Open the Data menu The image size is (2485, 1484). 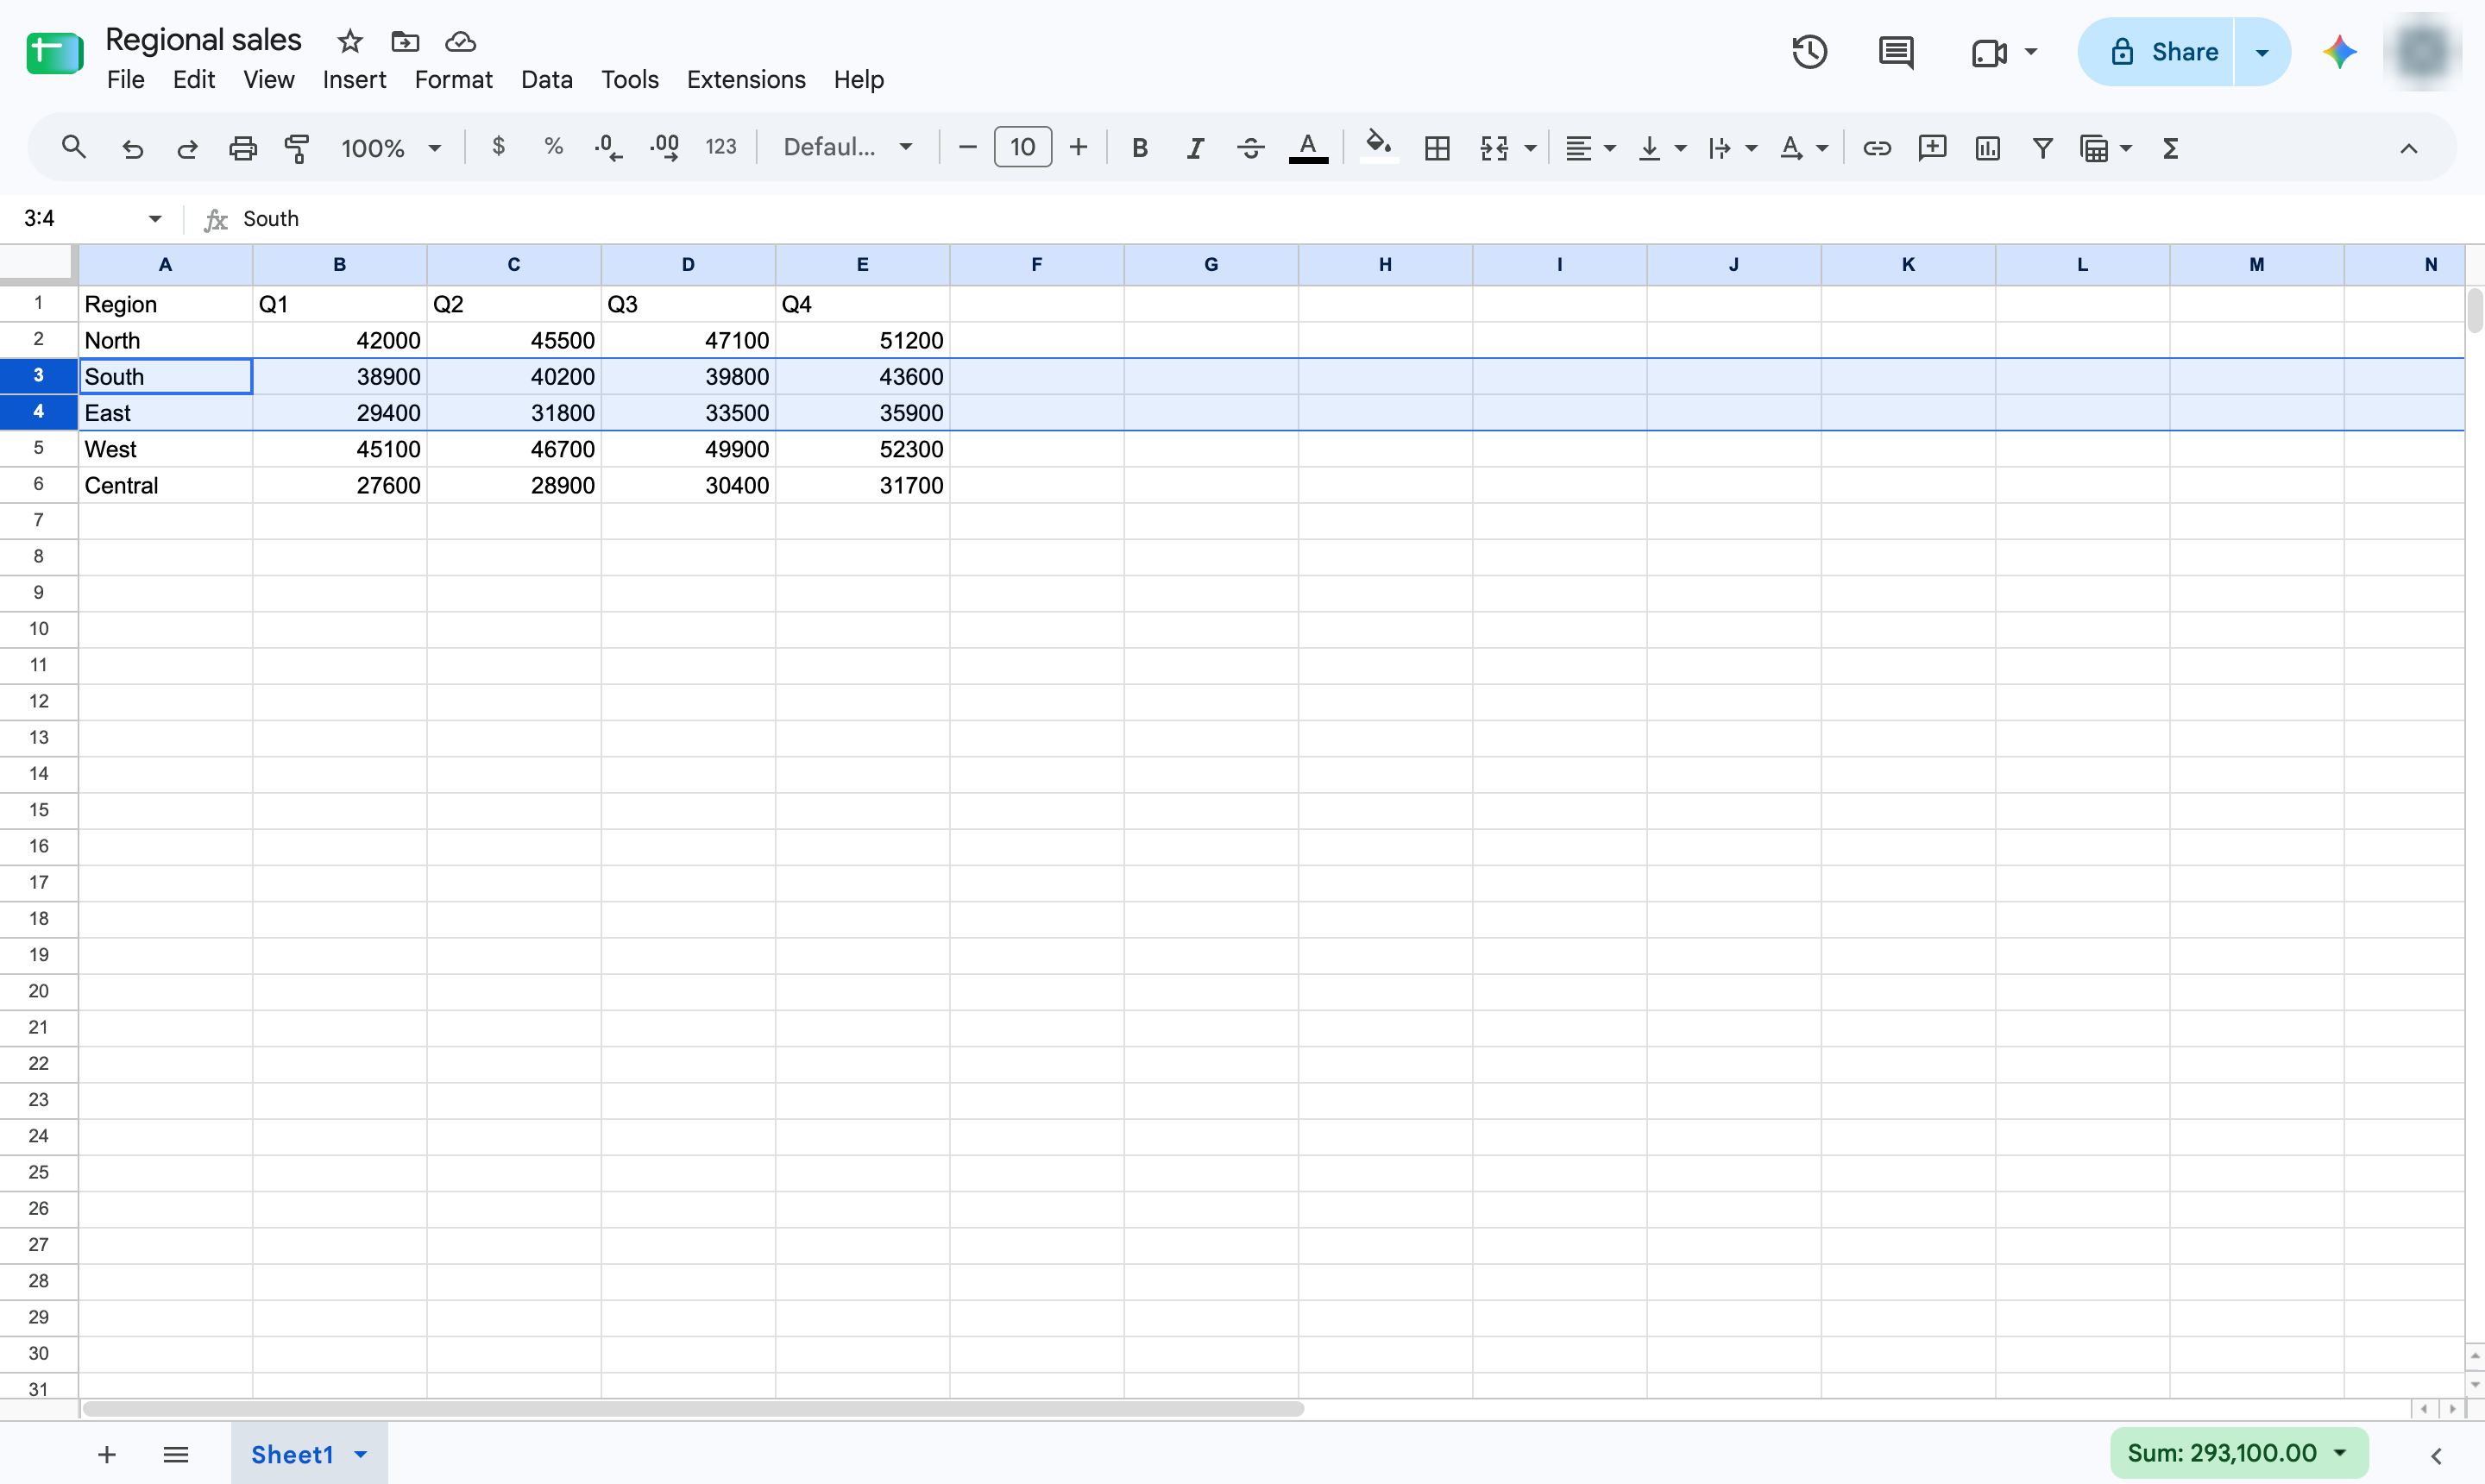point(546,79)
